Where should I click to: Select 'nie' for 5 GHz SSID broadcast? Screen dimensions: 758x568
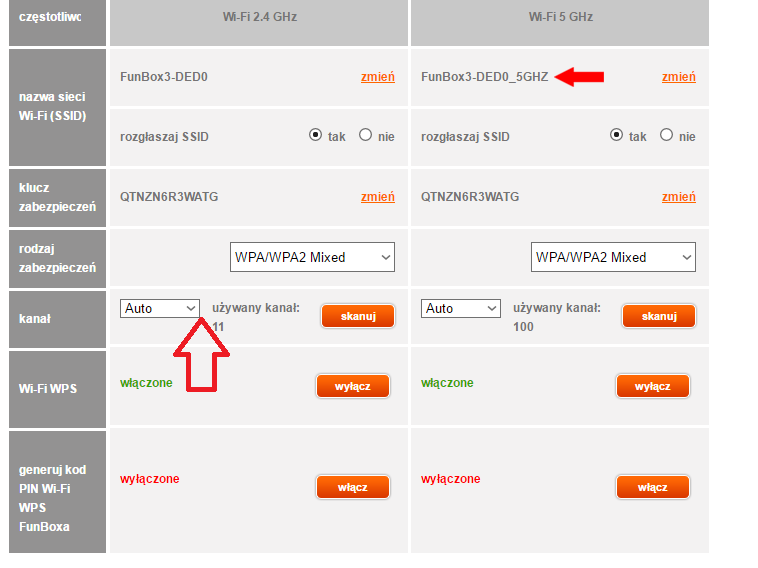coord(666,135)
